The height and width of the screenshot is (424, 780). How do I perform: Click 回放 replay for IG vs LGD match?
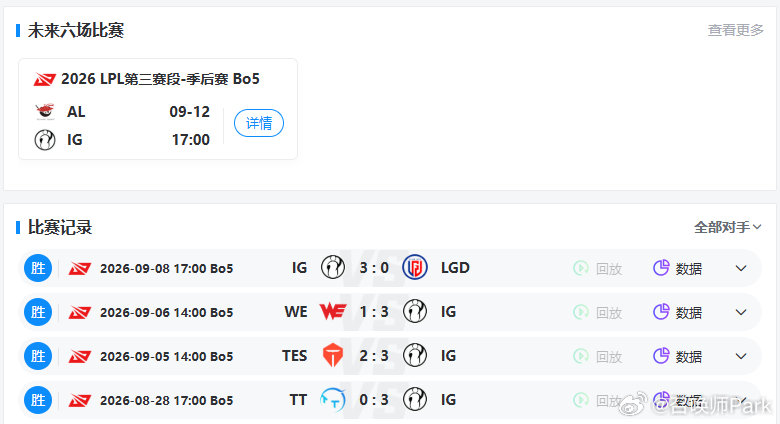609,269
